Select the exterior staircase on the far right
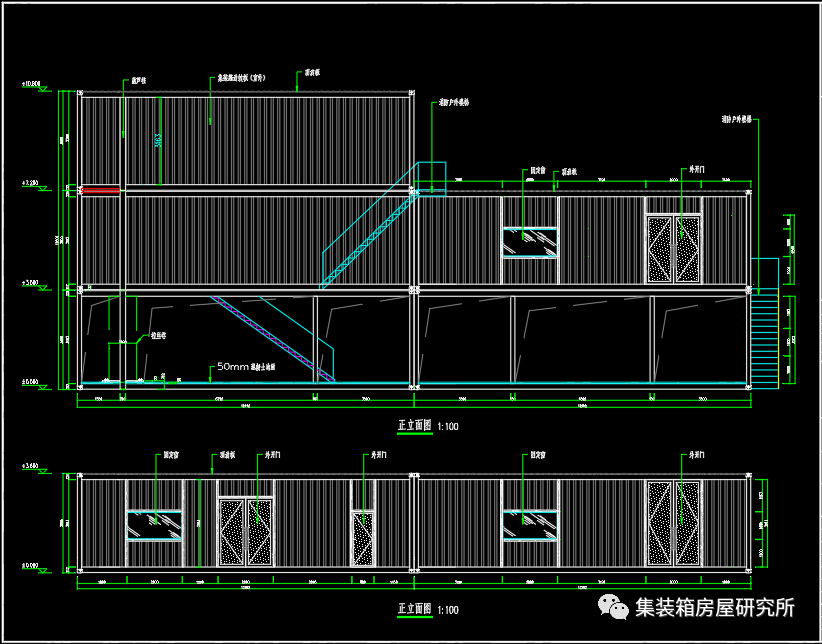This screenshot has height=644, width=822. (763, 340)
